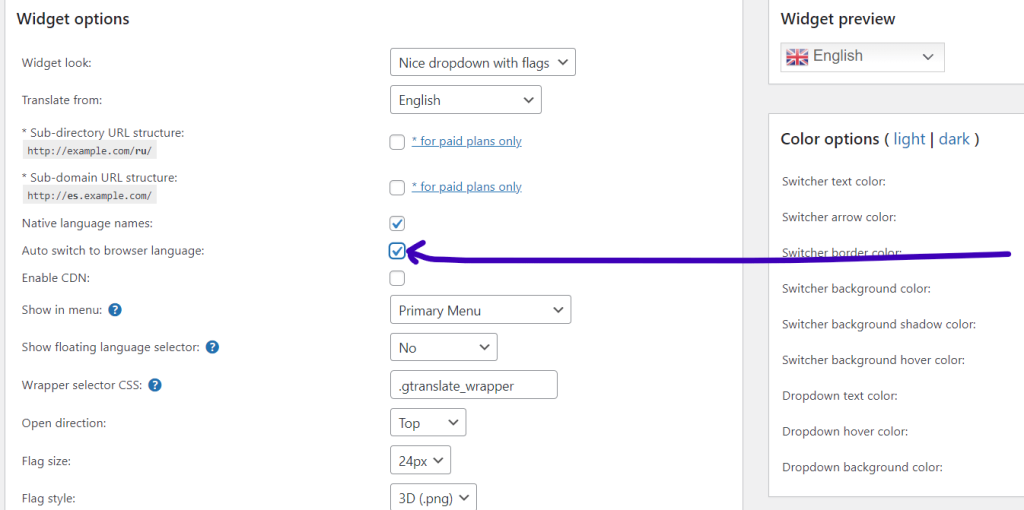
Task: Click paid plans link for Sub-directory
Action: pyautogui.click(x=466, y=141)
